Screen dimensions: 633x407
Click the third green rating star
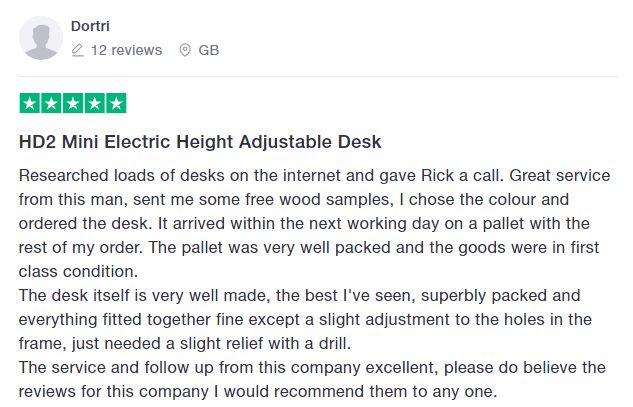click(73, 103)
